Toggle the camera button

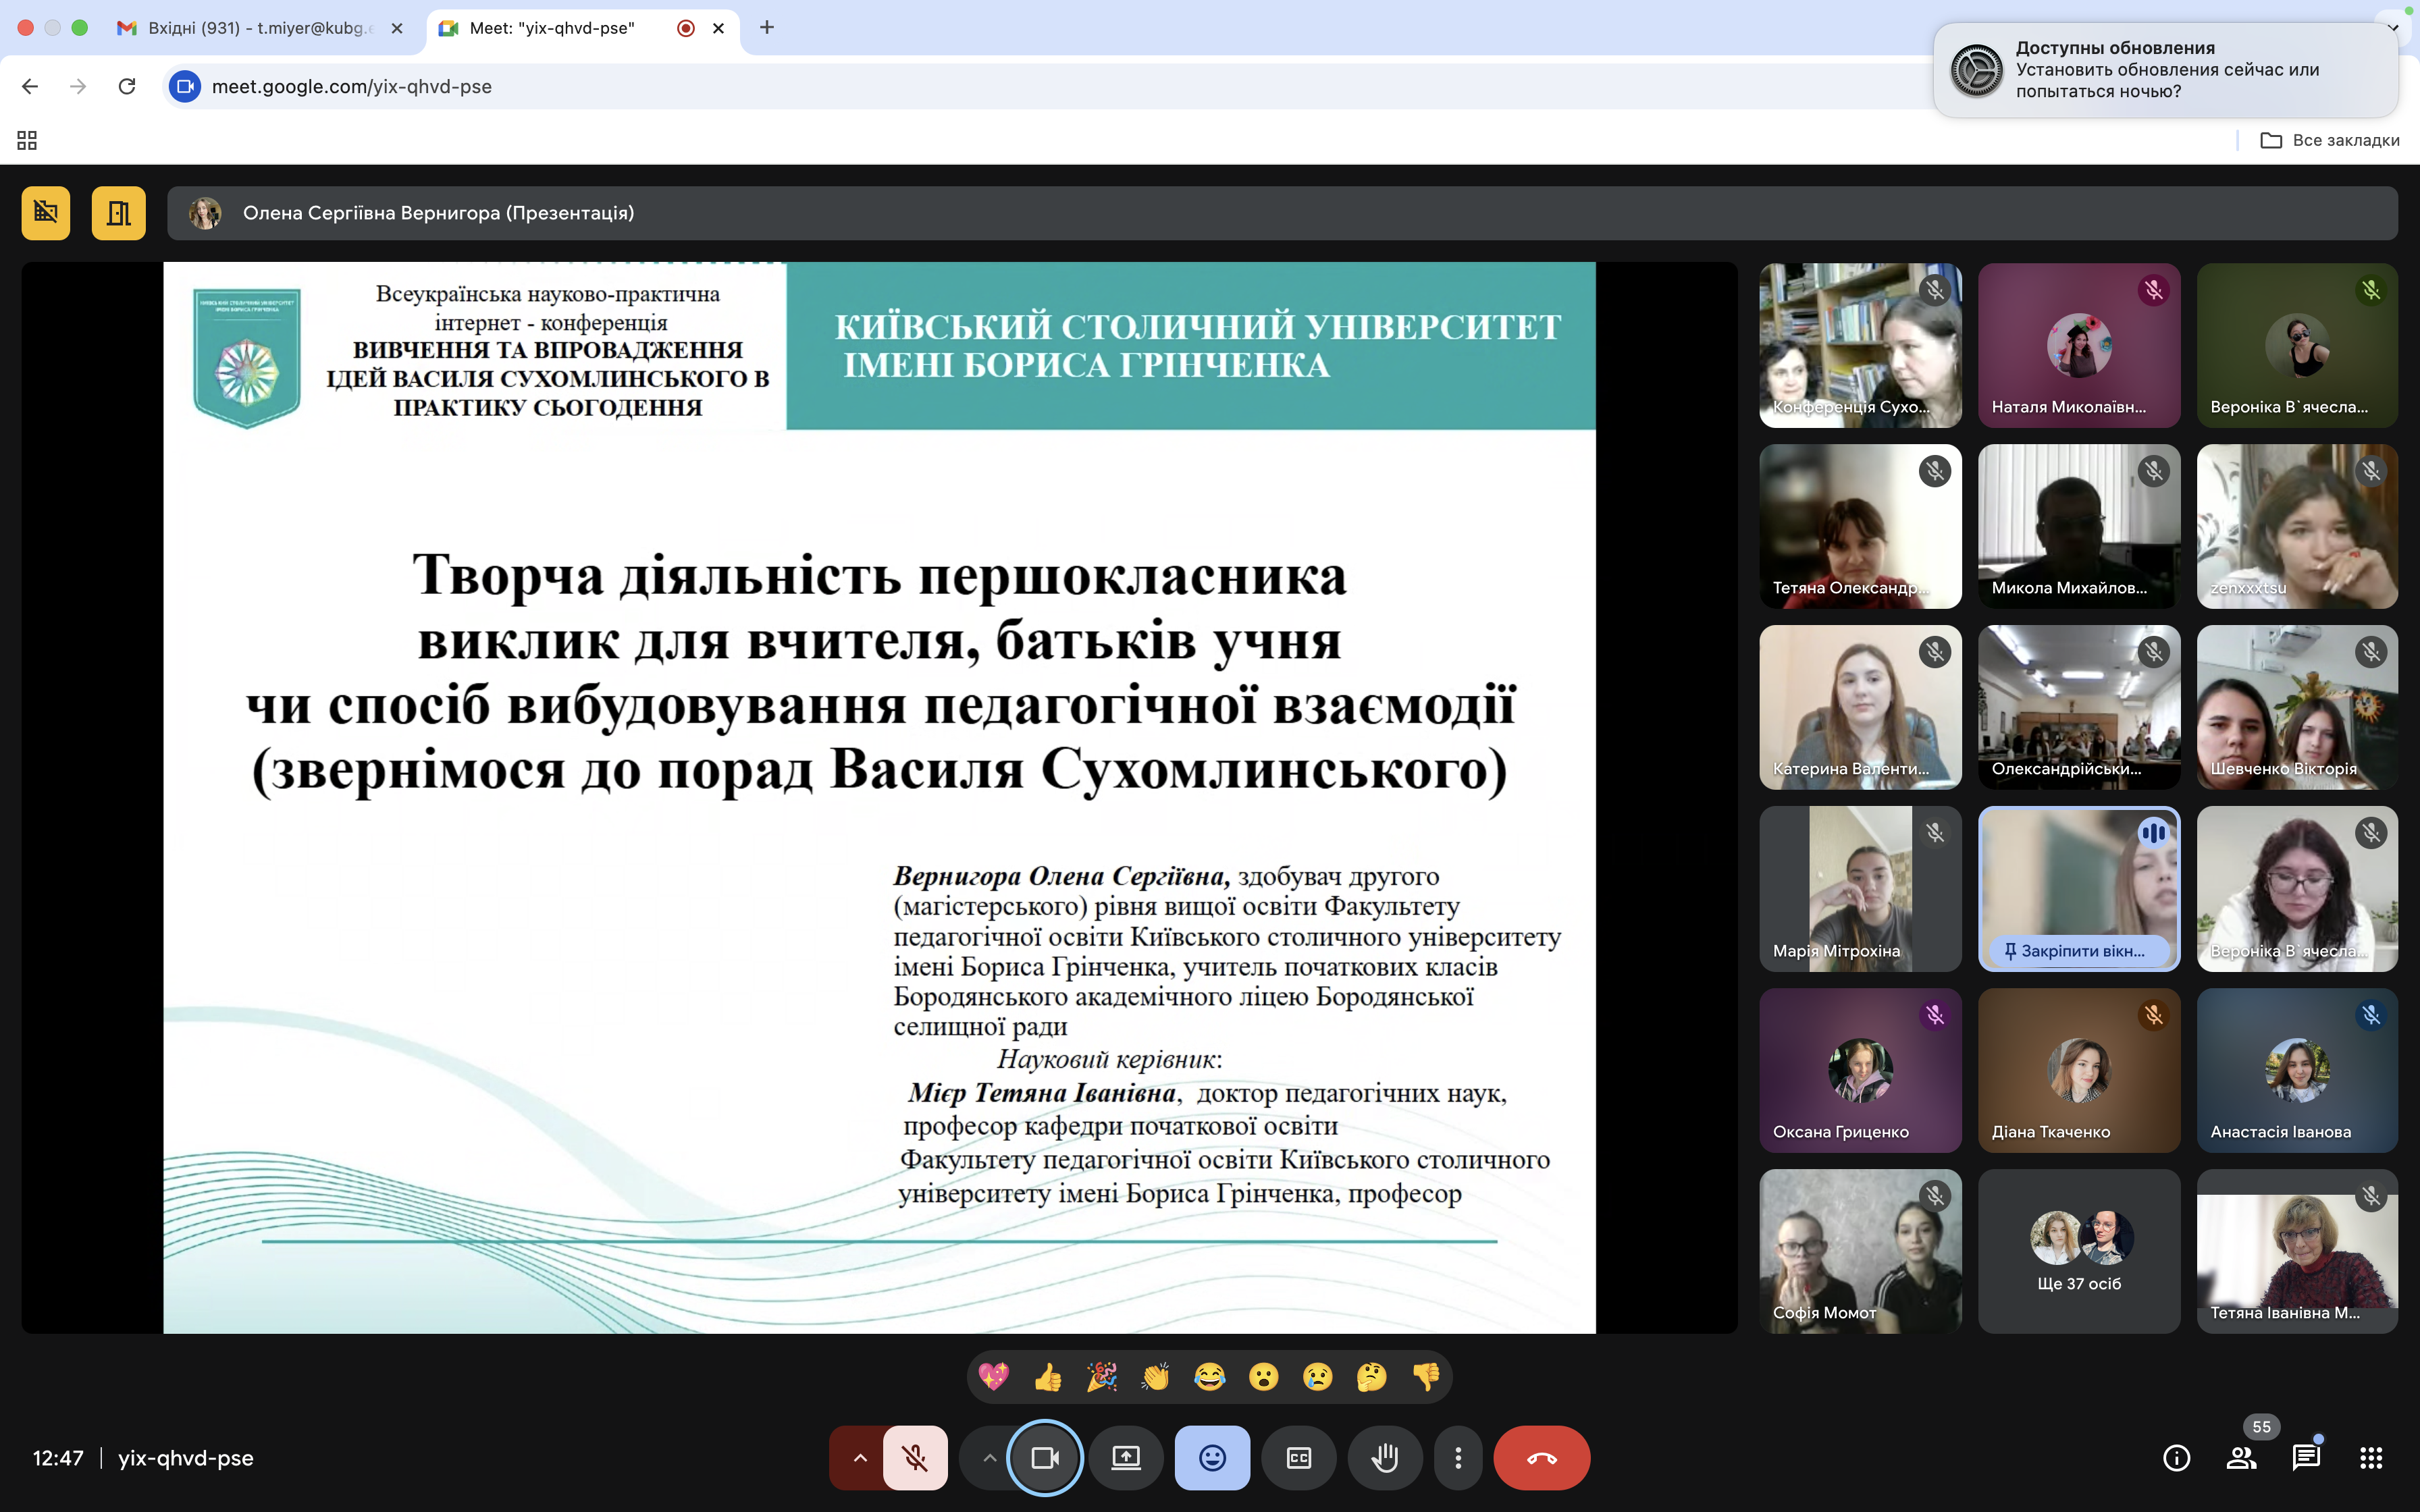click(1045, 1458)
